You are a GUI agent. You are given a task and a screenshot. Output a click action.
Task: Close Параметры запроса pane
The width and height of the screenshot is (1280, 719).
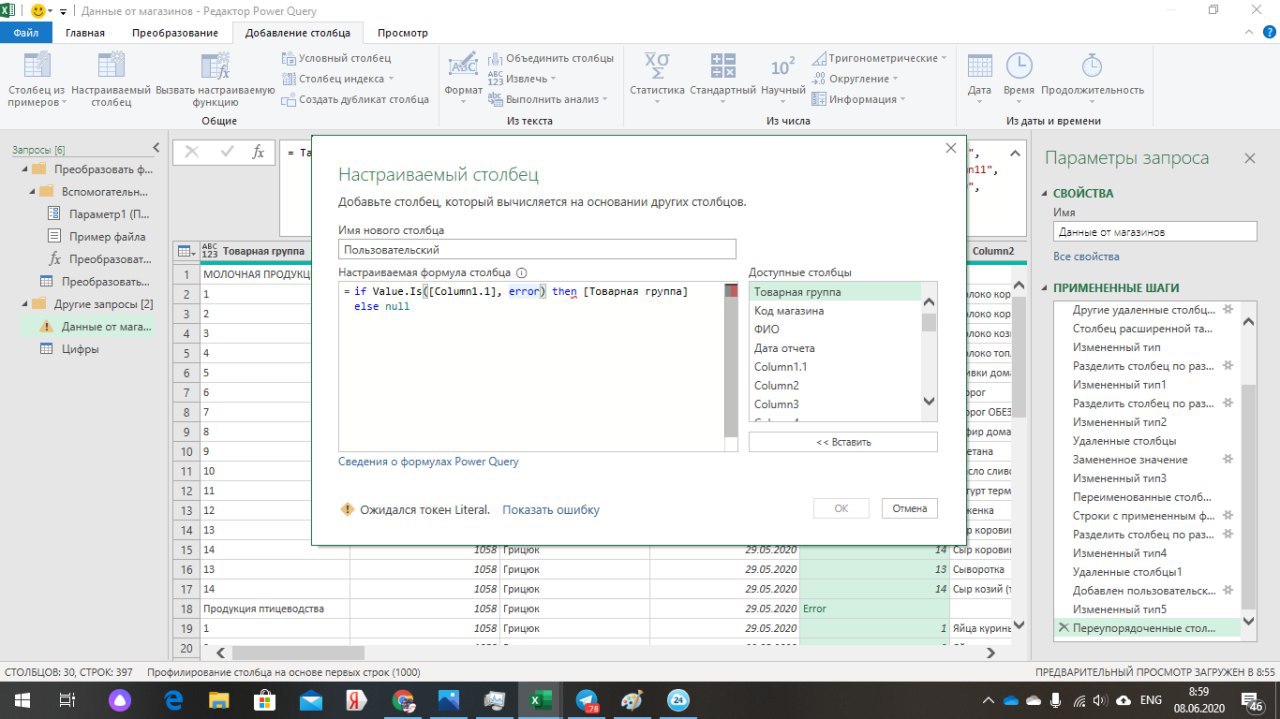pyautogui.click(x=1249, y=158)
